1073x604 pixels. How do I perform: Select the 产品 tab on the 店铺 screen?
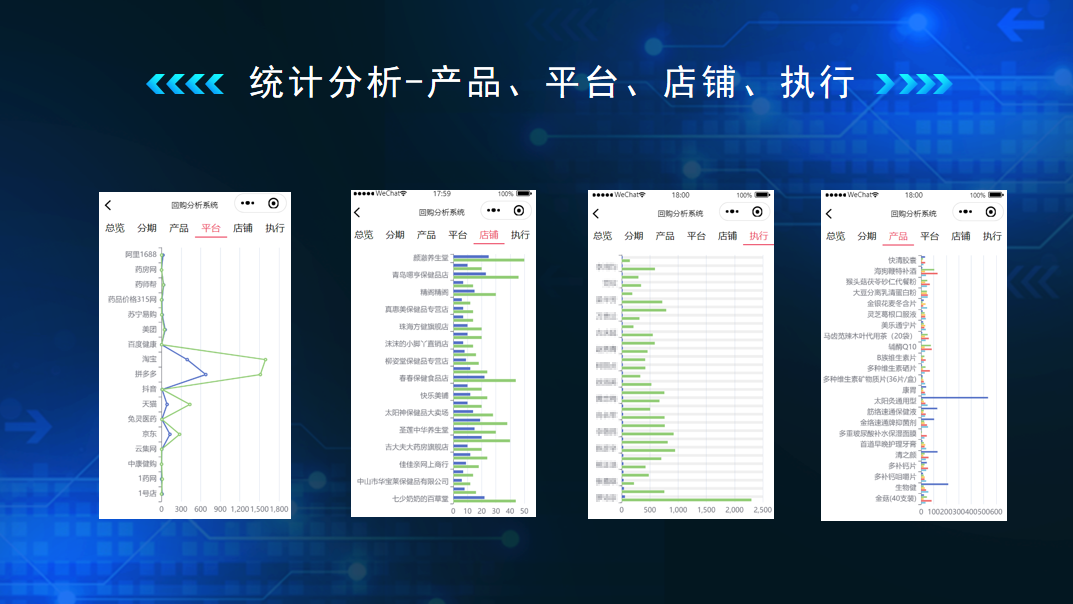425,233
